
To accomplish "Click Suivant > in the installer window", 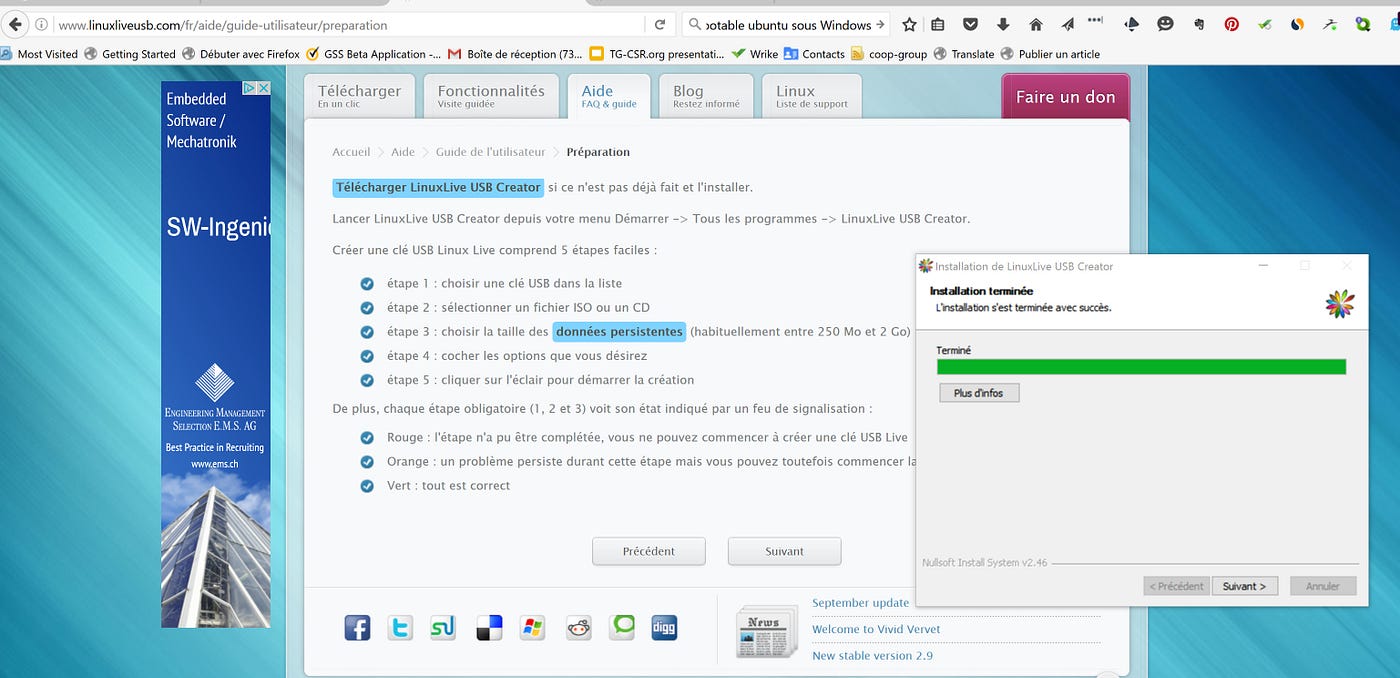I will 1245,586.
